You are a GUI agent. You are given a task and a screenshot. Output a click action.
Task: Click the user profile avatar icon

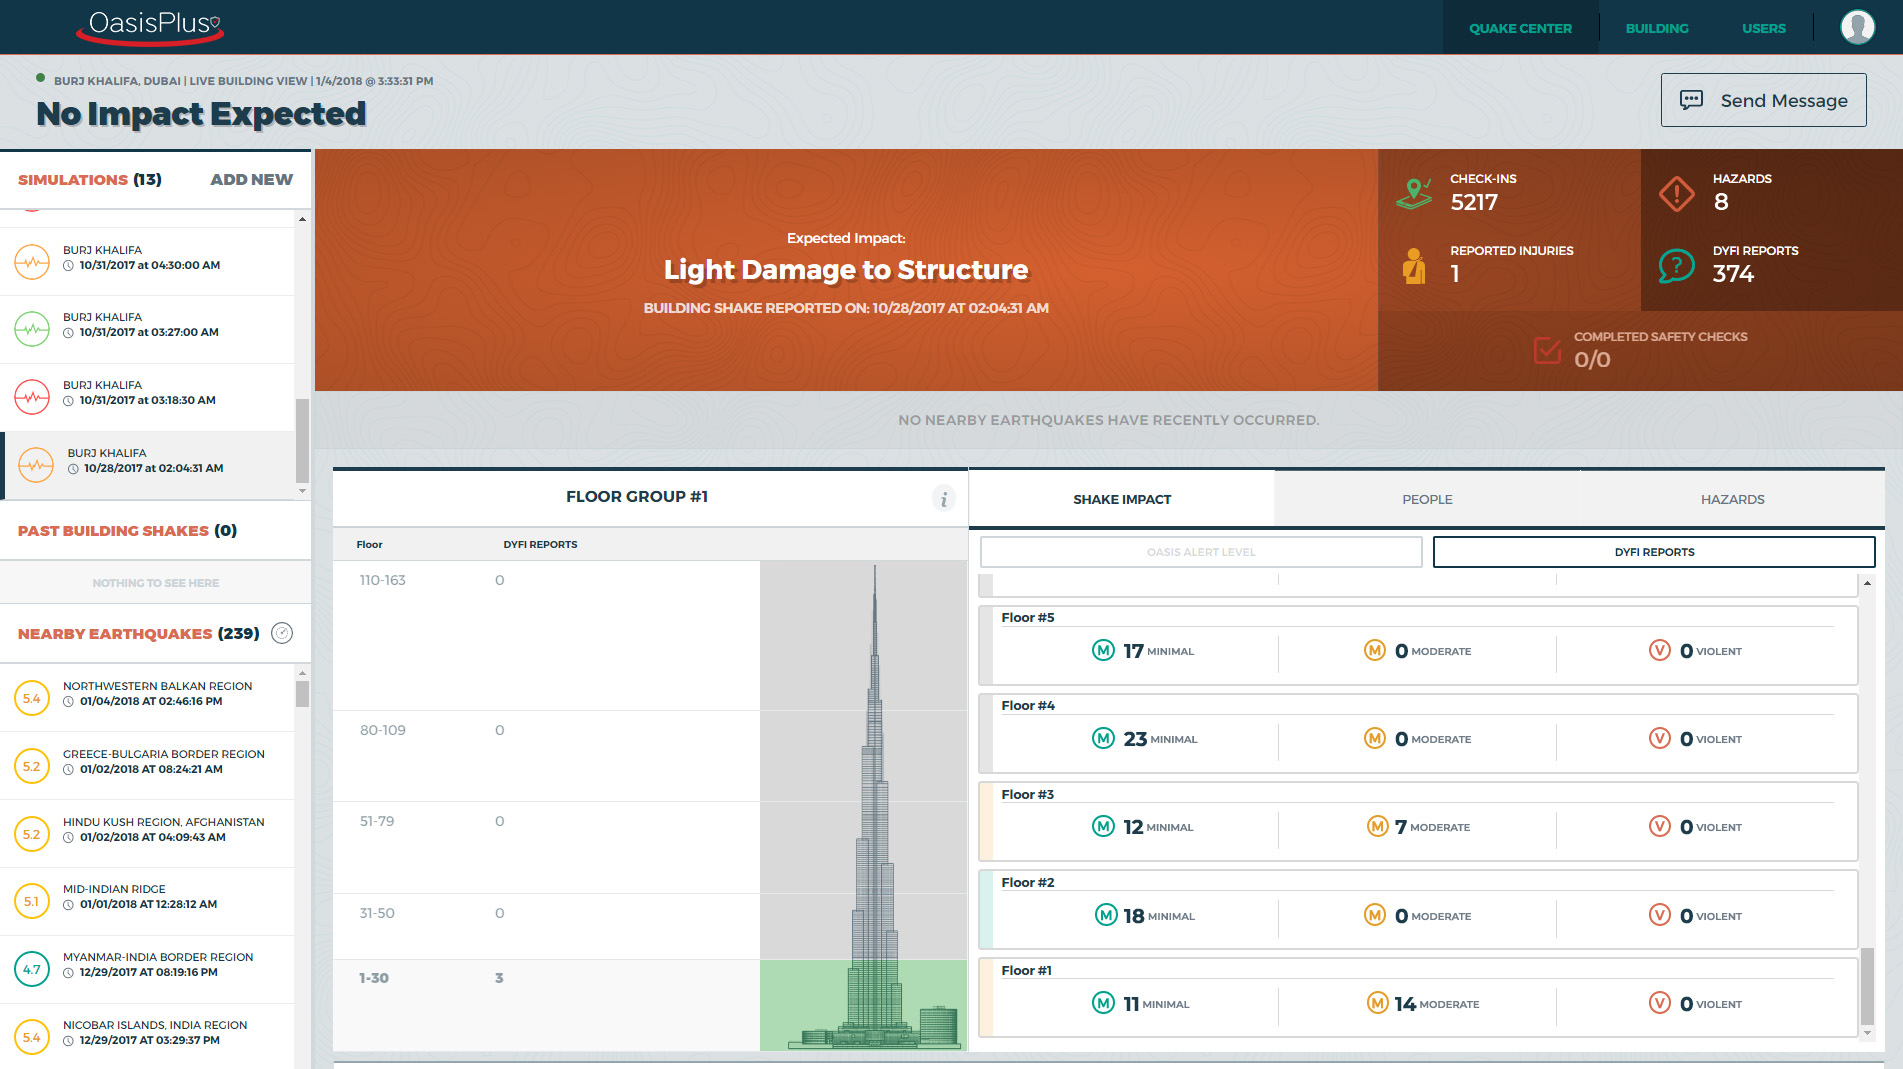[1857, 27]
